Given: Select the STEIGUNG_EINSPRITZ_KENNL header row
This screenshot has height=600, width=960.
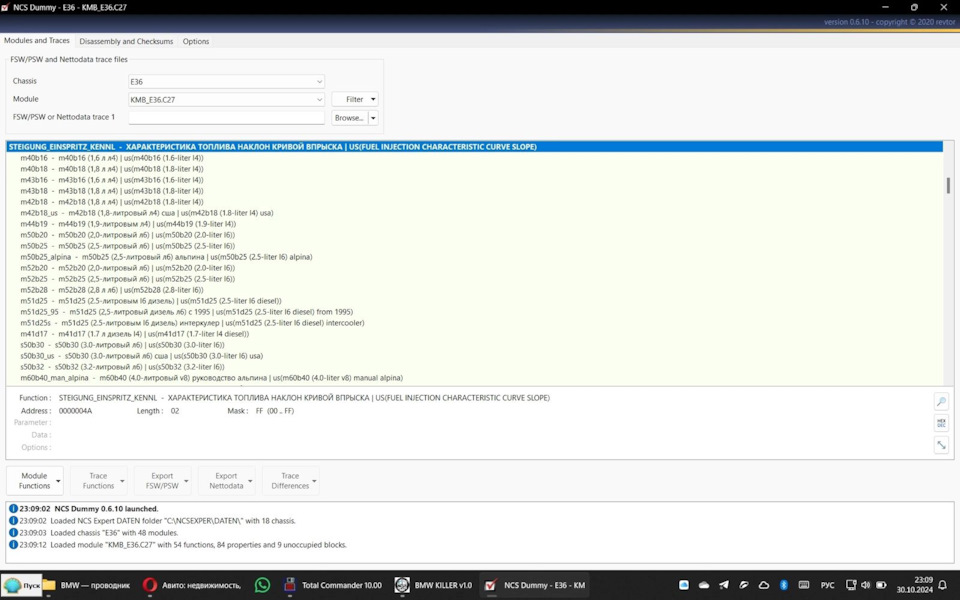Looking at the screenshot, I should (x=474, y=147).
